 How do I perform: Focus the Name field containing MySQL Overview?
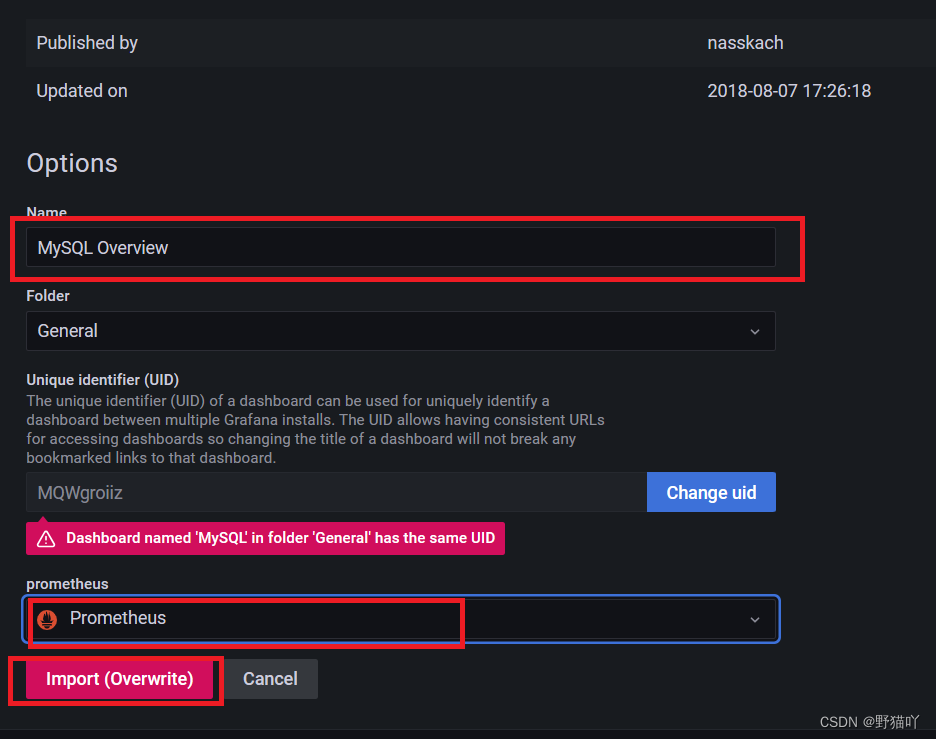click(x=401, y=247)
